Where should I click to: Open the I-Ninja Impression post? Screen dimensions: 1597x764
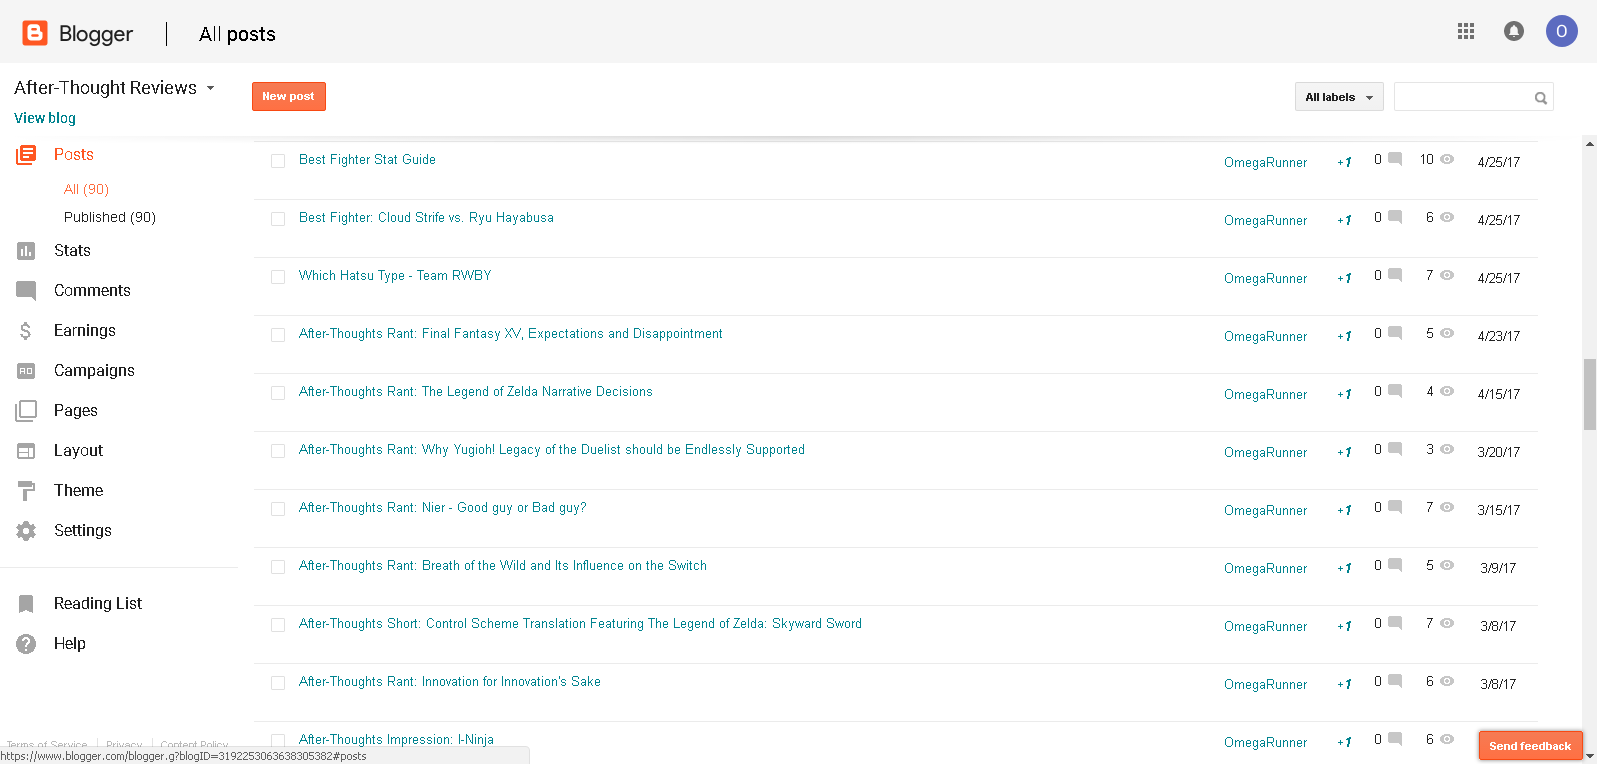click(x=396, y=739)
